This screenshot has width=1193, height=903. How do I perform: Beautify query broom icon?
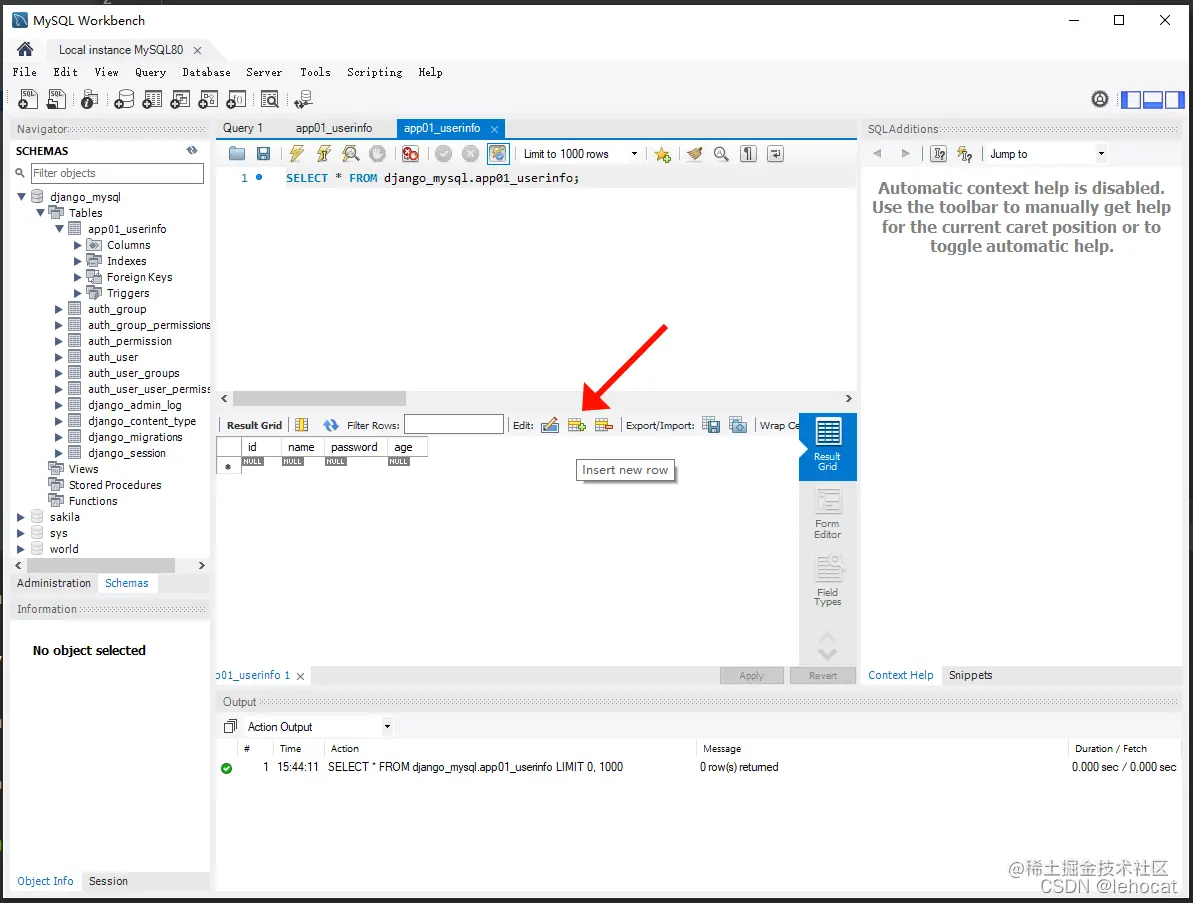694,154
